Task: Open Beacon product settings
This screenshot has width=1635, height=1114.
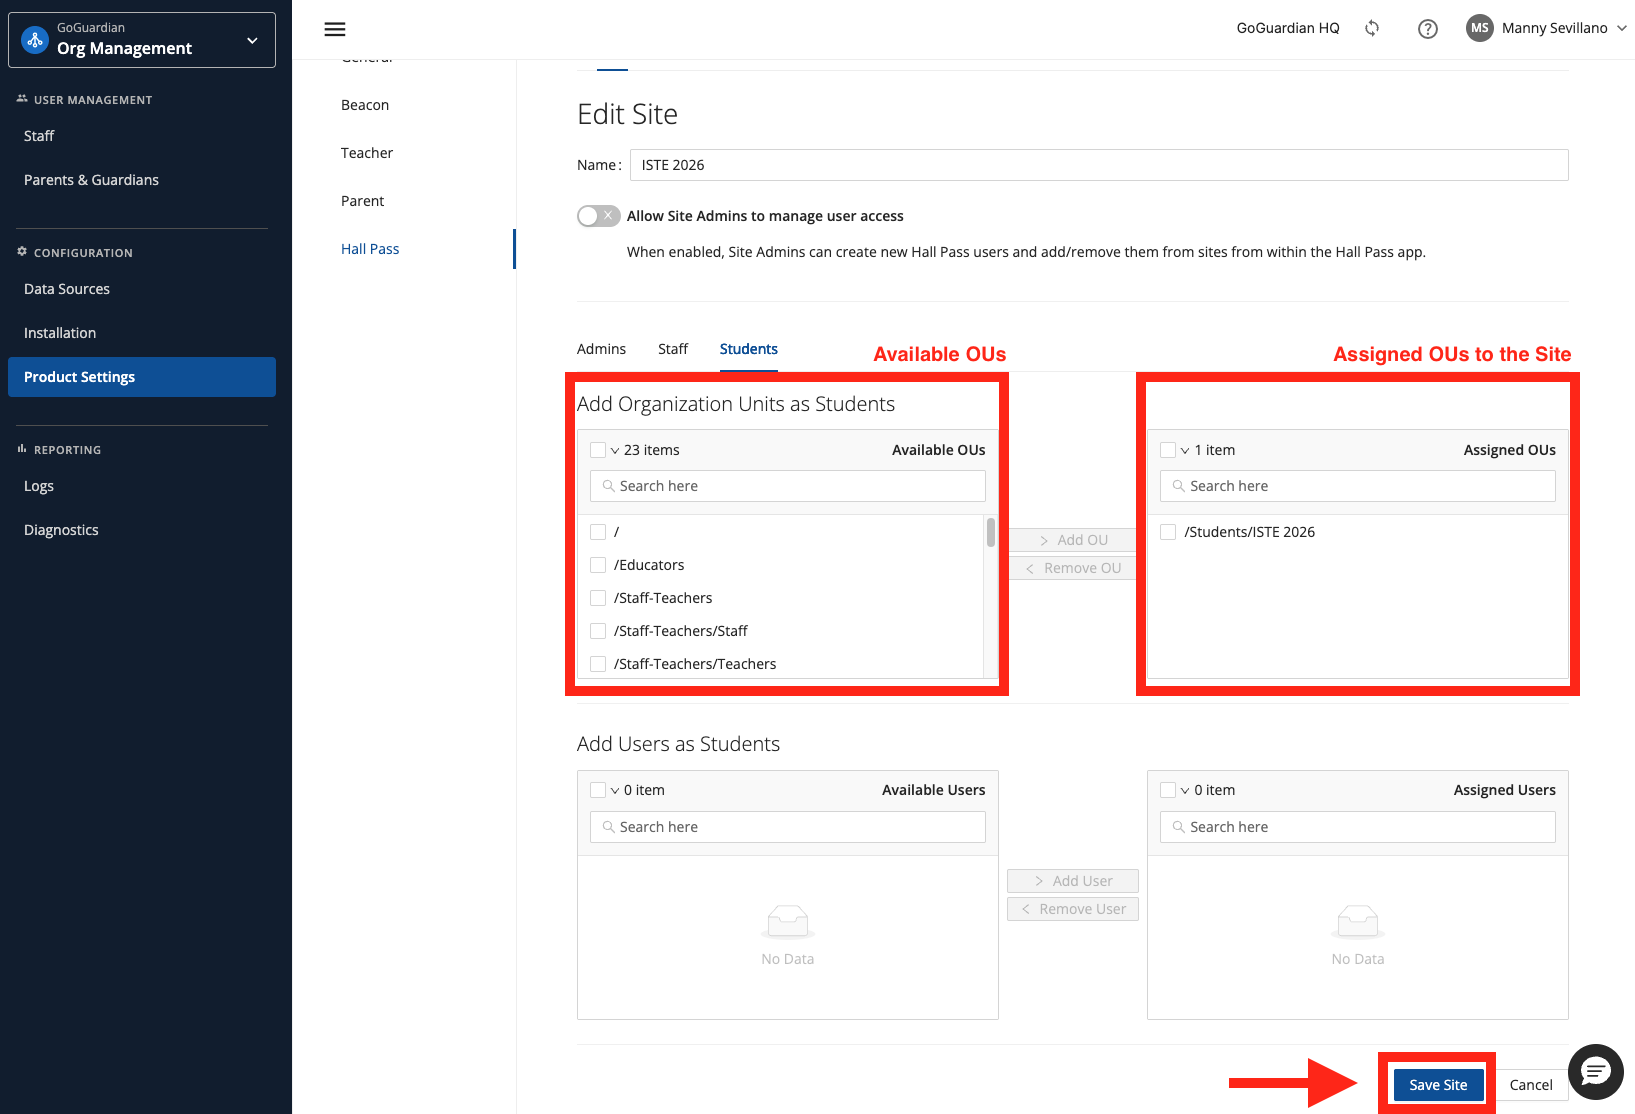Action: click(365, 105)
